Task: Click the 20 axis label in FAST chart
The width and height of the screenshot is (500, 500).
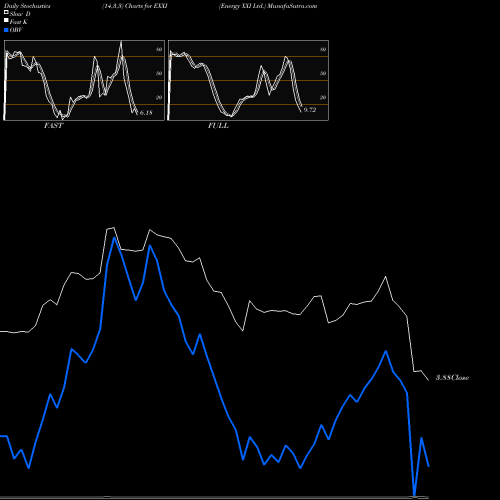Action: [159, 97]
